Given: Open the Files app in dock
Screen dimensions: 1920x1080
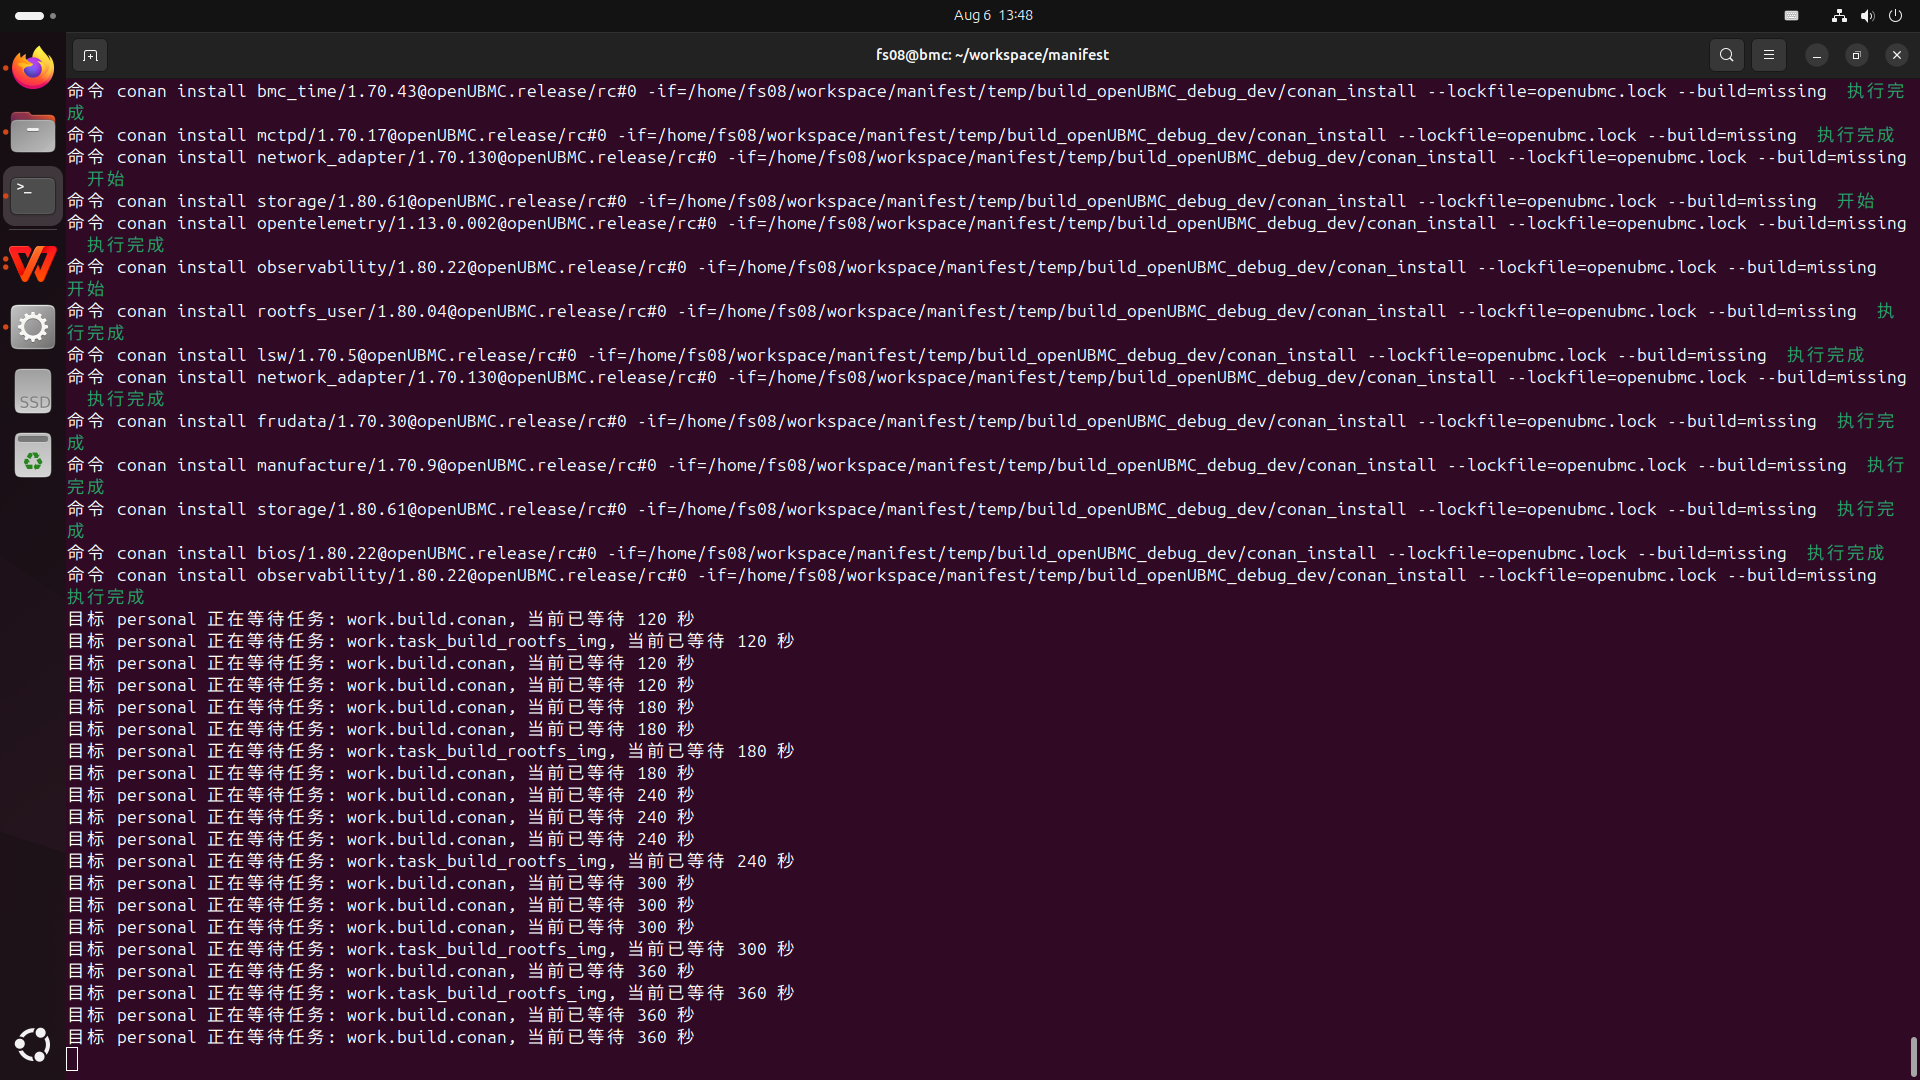Looking at the screenshot, I should pos(33,132).
